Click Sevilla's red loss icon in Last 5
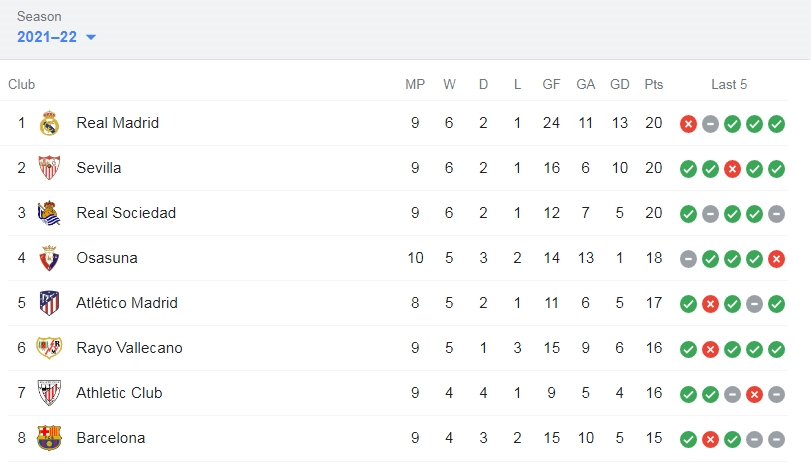811x465 pixels. tap(732, 169)
